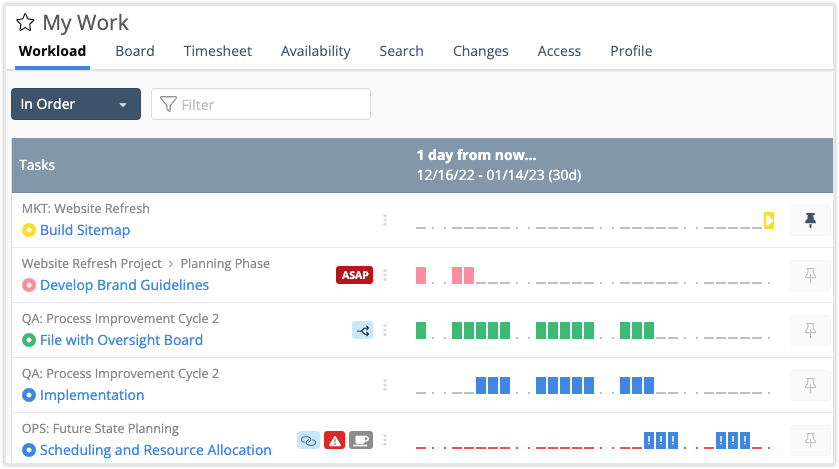The width and height of the screenshot is (839, 469).
Task: Click the yellow finish marker on Build Sitemap schedule
Action: pyautogui.click(x=769, y=220)
